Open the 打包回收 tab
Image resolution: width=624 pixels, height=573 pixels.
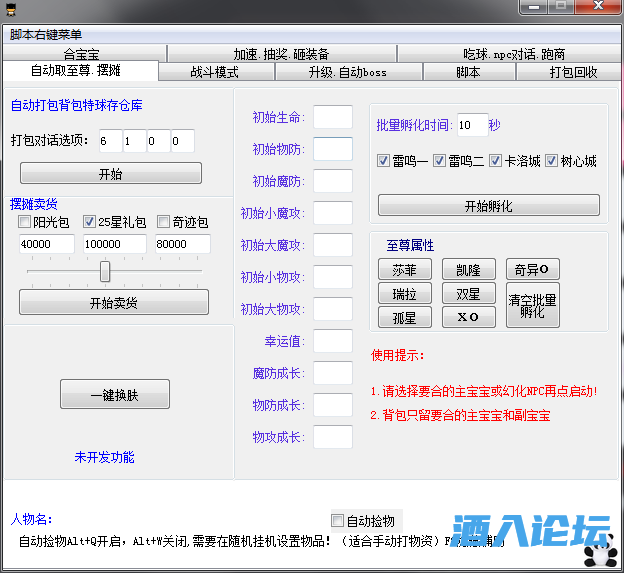[573, 72]
